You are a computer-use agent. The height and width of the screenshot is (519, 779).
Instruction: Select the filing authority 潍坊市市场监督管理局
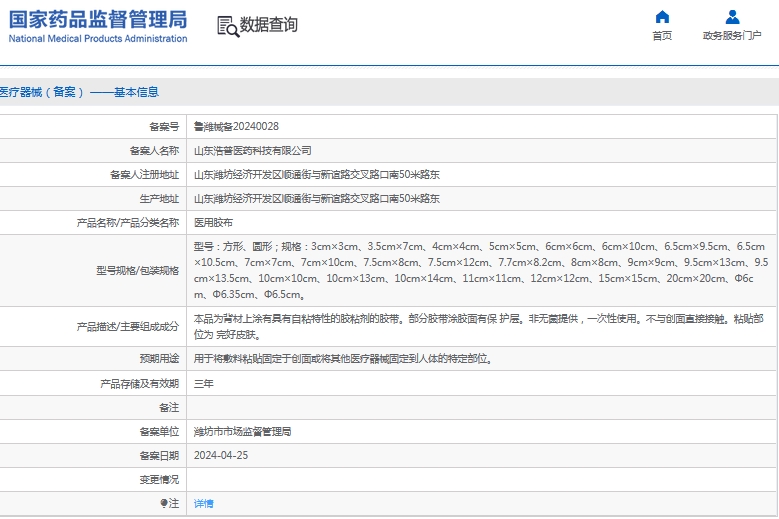[x=242, y=432]
